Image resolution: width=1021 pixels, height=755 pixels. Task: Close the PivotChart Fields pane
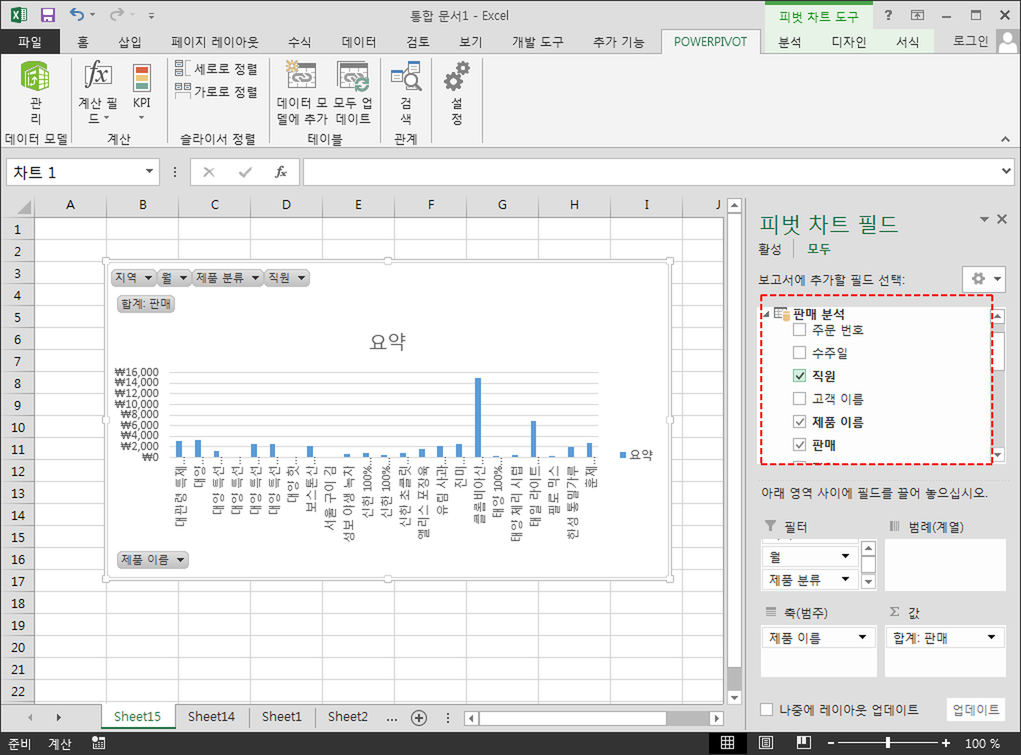pyautogui.click(x=1002, y=220)
